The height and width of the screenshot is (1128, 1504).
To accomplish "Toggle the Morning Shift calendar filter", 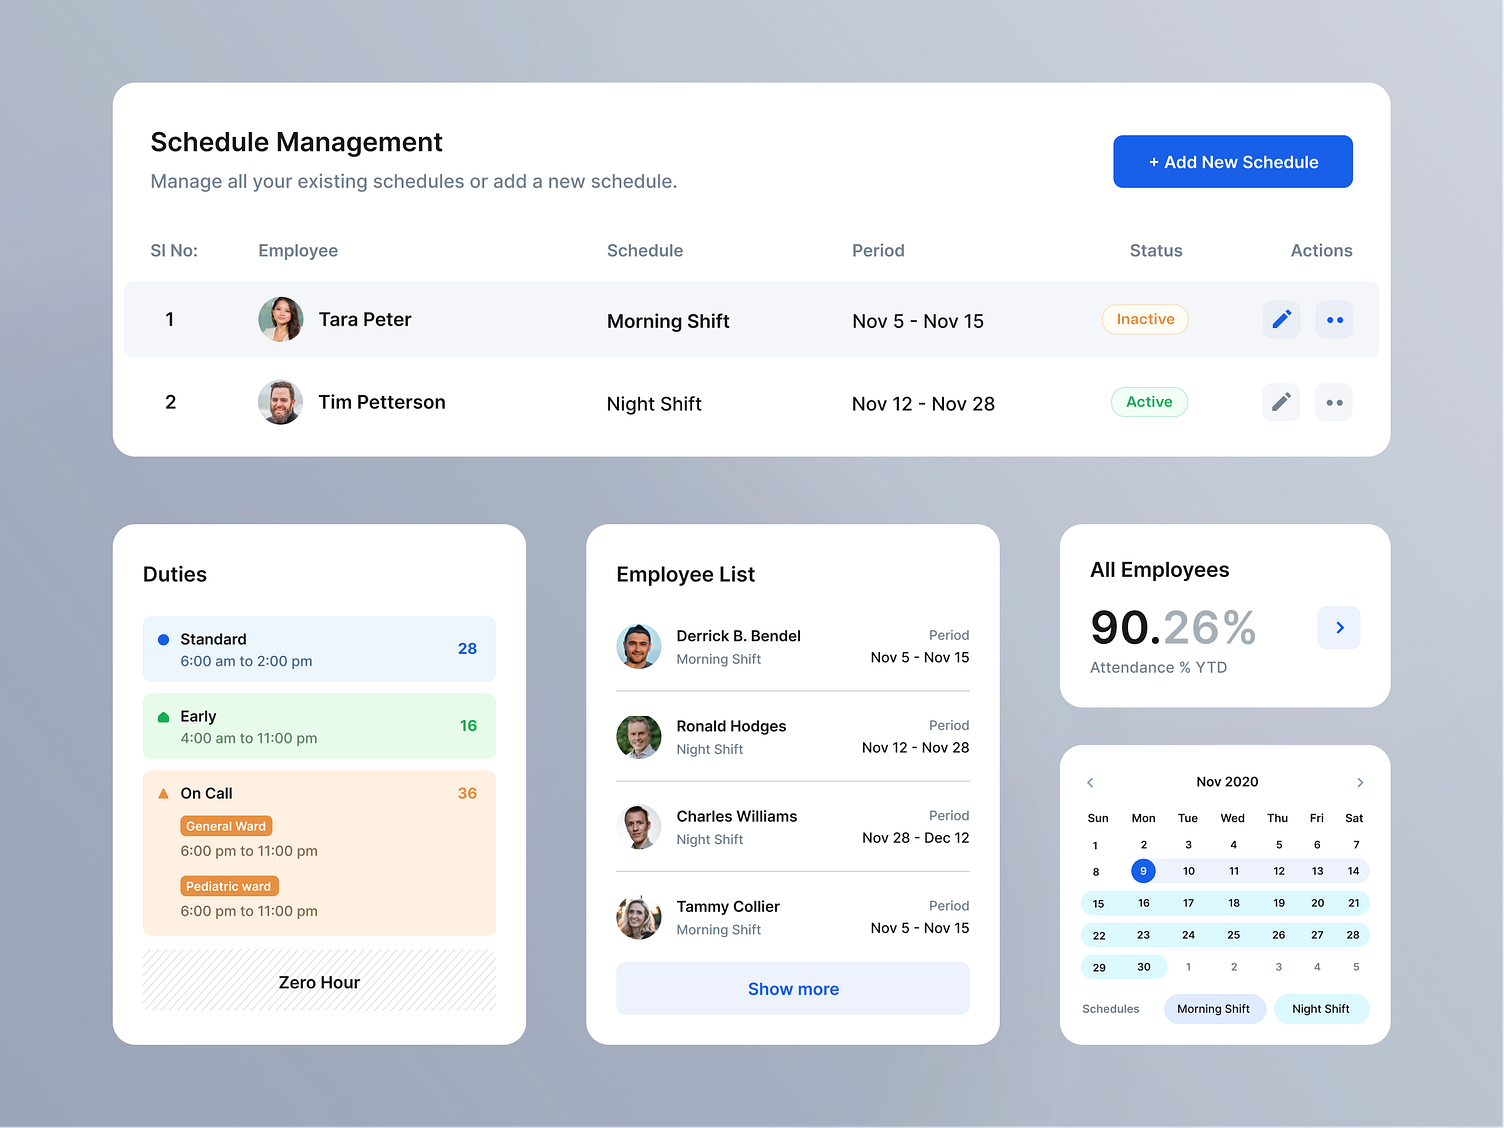I will (1214, 1009).
